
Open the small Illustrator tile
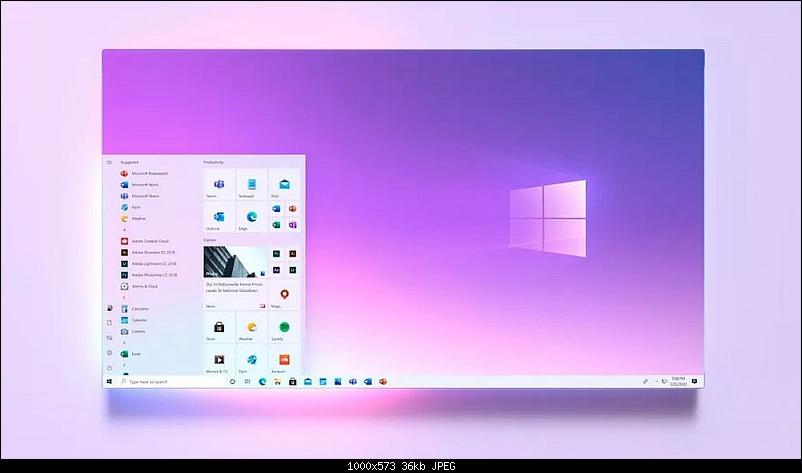pyautogui.click(x=293, y=254)
